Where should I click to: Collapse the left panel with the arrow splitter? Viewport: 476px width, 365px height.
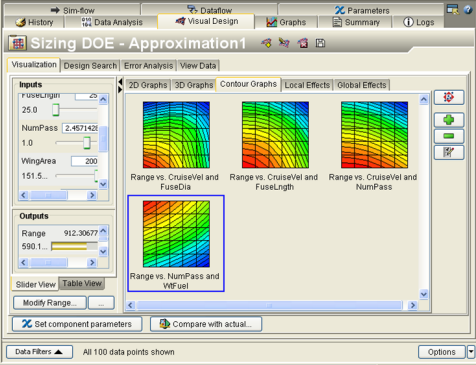coord(120,82)
